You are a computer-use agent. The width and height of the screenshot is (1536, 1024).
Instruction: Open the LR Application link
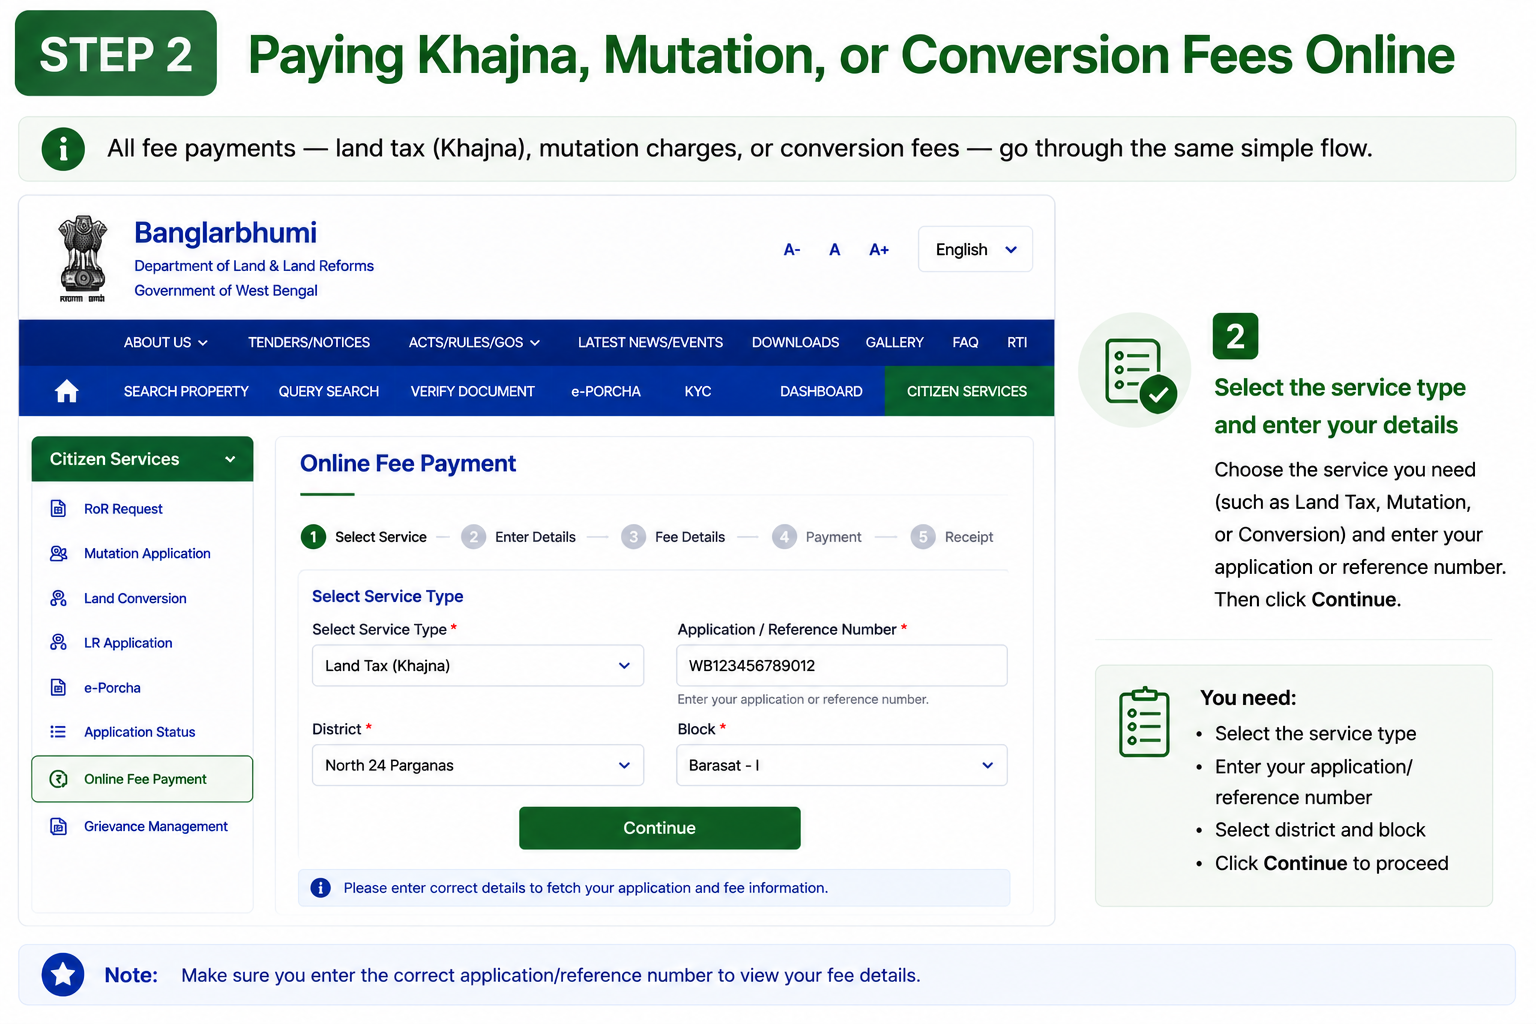128,642
